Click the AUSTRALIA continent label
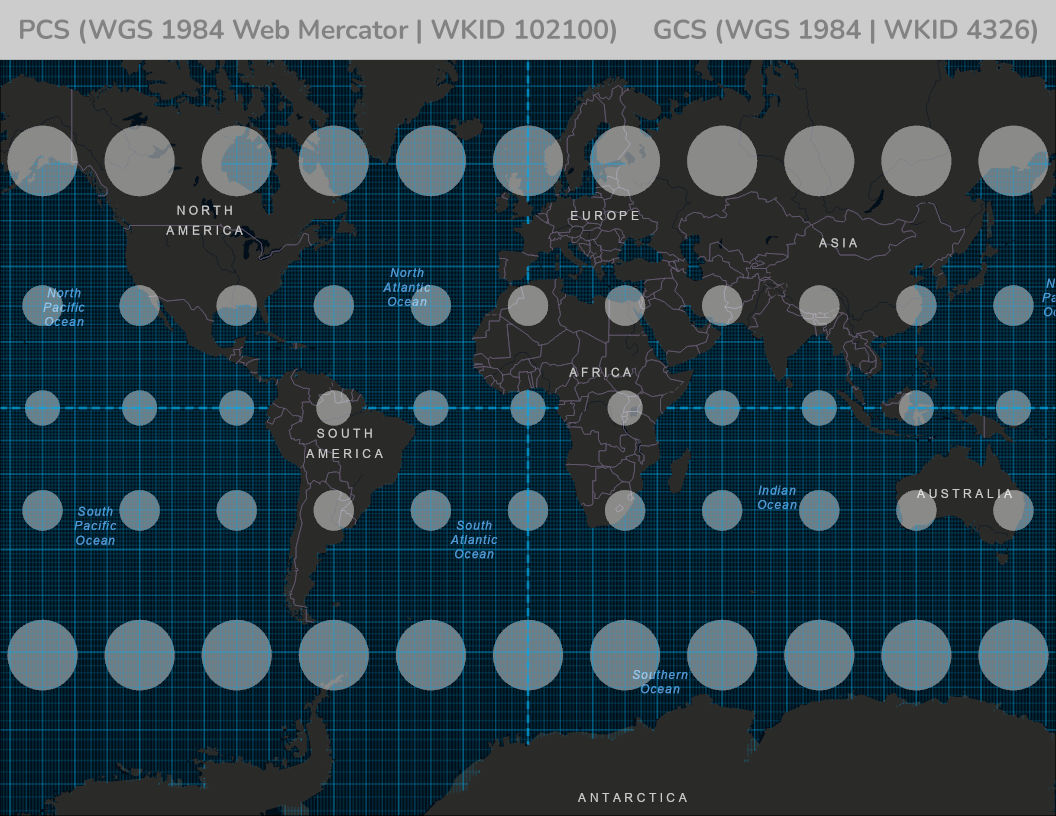Viewport: 1056px width, 816px height. click(x=965, y=494)
